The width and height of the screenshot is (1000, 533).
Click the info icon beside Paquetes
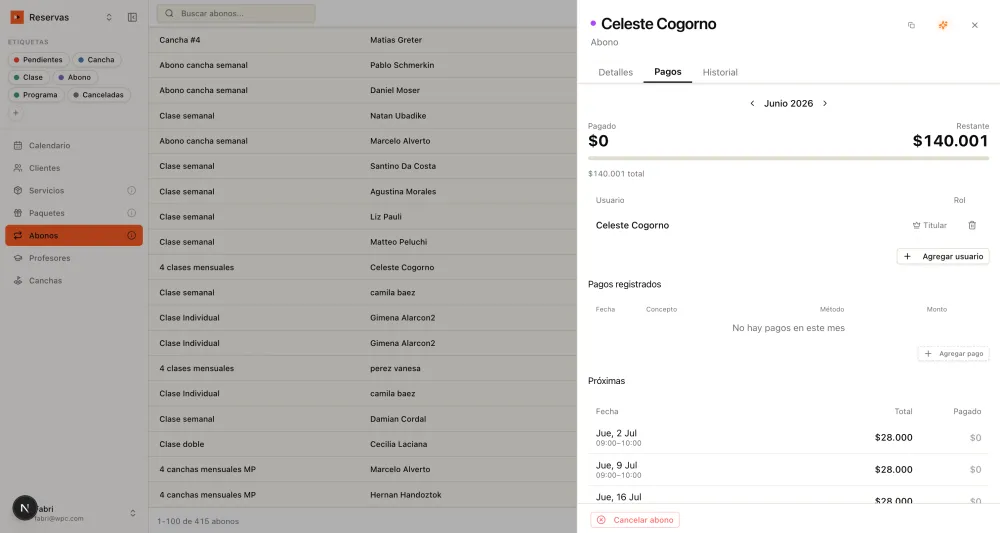pos(131,213)
